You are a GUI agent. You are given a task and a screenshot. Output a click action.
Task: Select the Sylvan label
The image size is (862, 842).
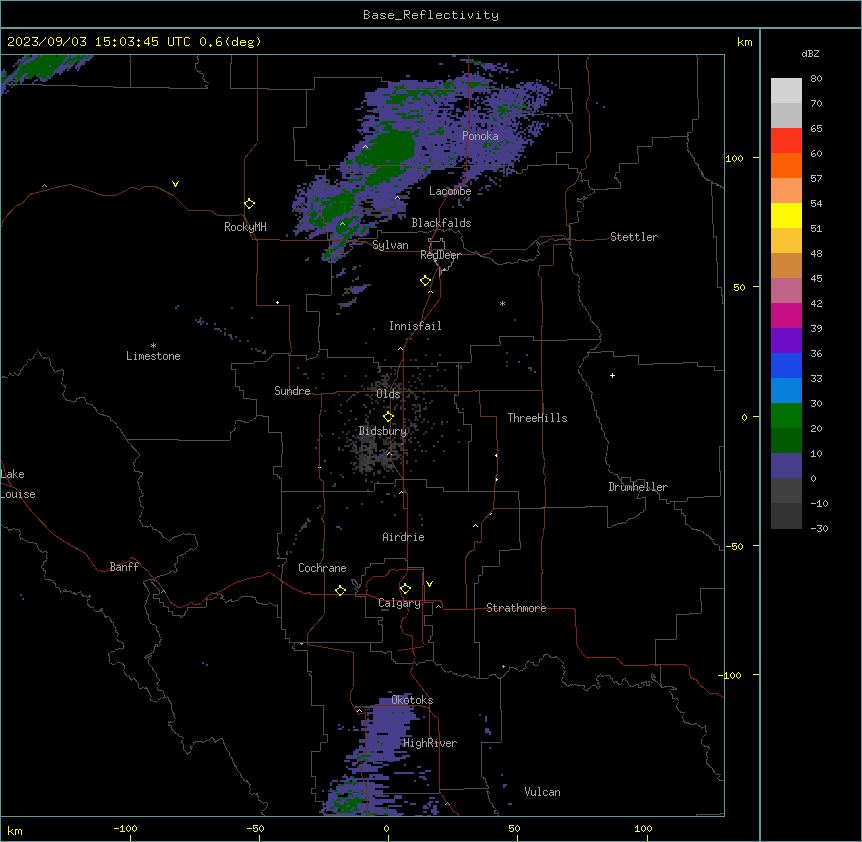coord(390,245)
